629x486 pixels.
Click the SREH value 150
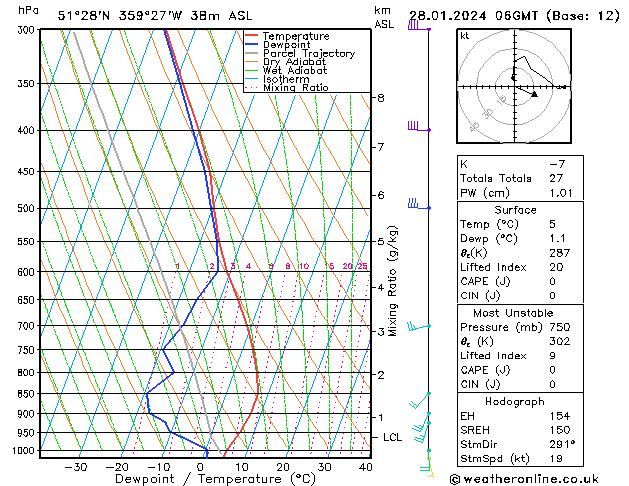[560, 430]
